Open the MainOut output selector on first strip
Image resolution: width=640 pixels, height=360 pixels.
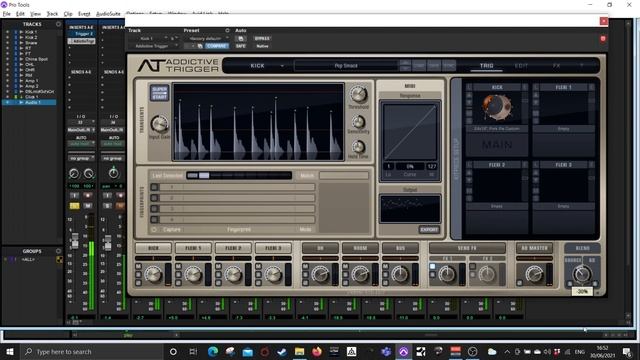(81, 130)
